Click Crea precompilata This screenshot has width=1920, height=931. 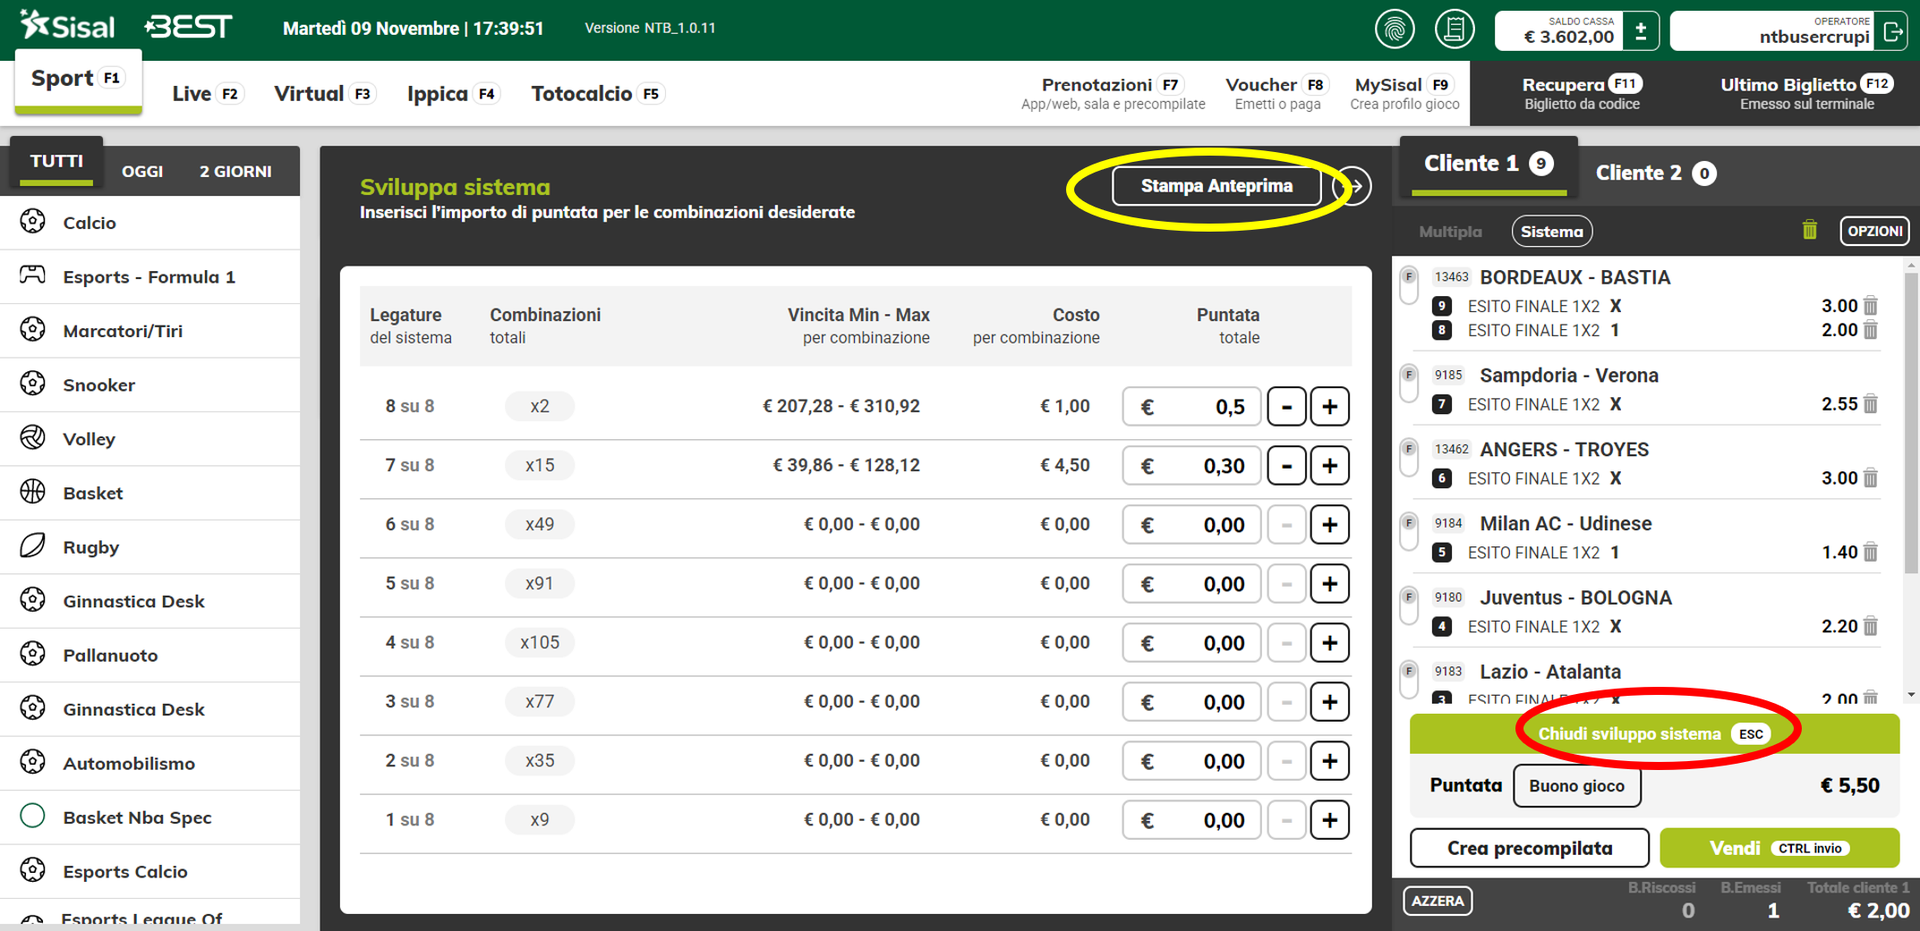pyautogui.click(x=1530, y=848)
